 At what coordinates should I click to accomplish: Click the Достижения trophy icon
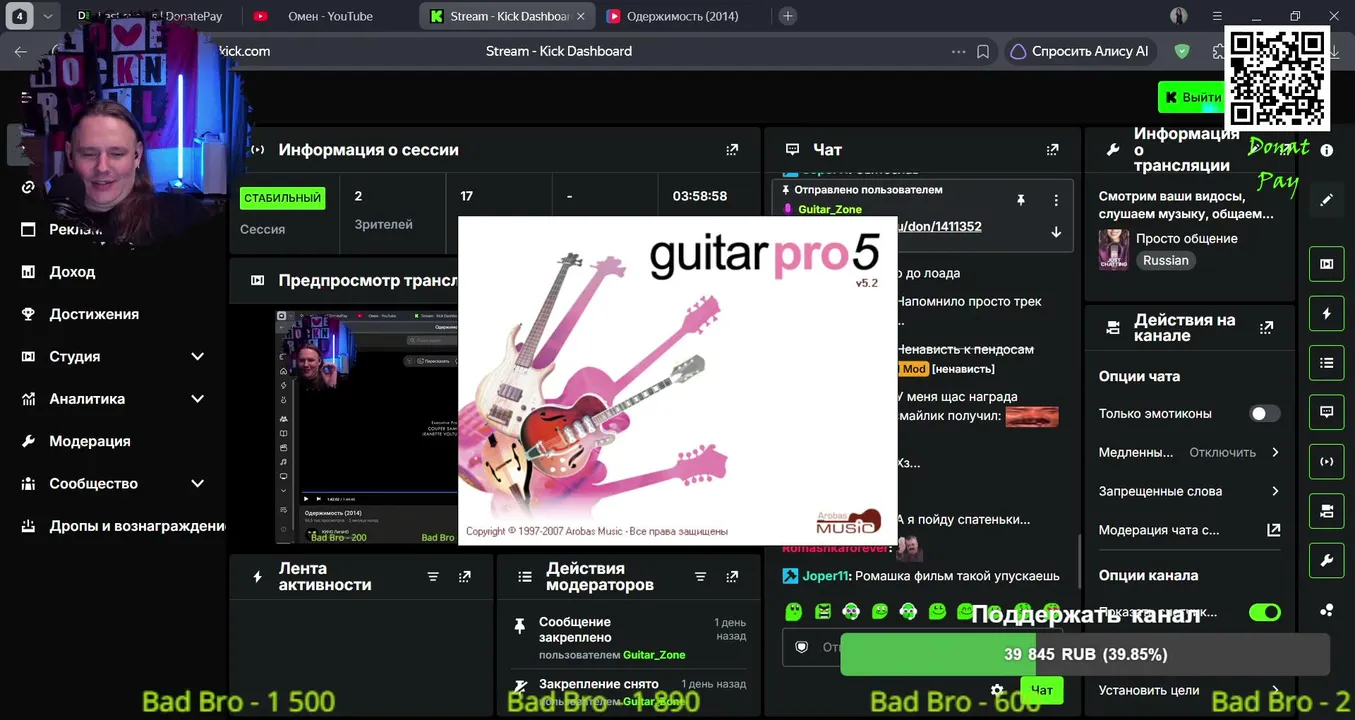click(28, 314)
